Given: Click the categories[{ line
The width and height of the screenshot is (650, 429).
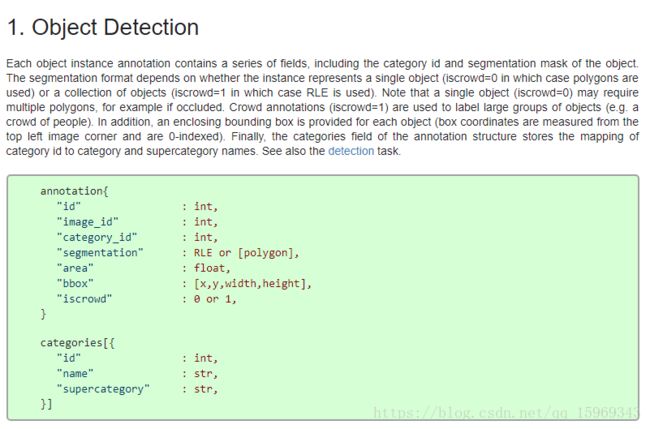Looking at the screenshot, I should point(78,343).
